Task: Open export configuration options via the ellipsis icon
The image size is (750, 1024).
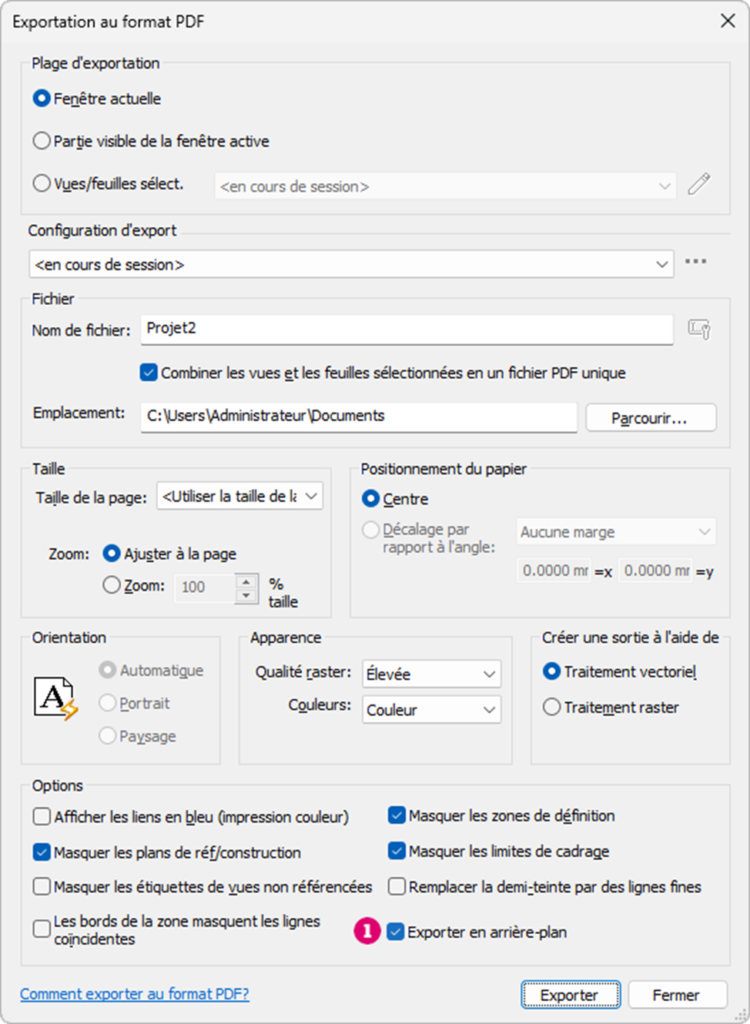Action: (x=697, y=262)
